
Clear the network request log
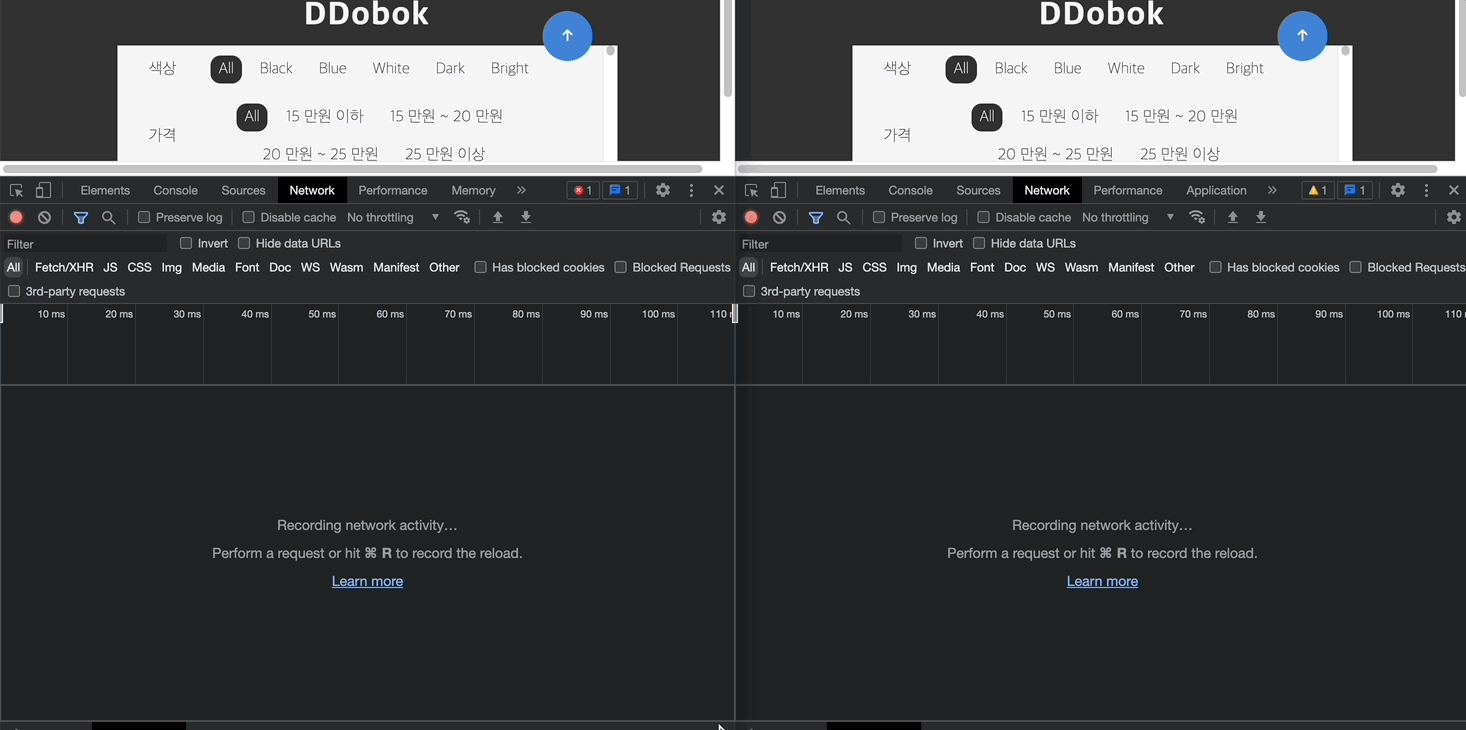pos(44,217)
